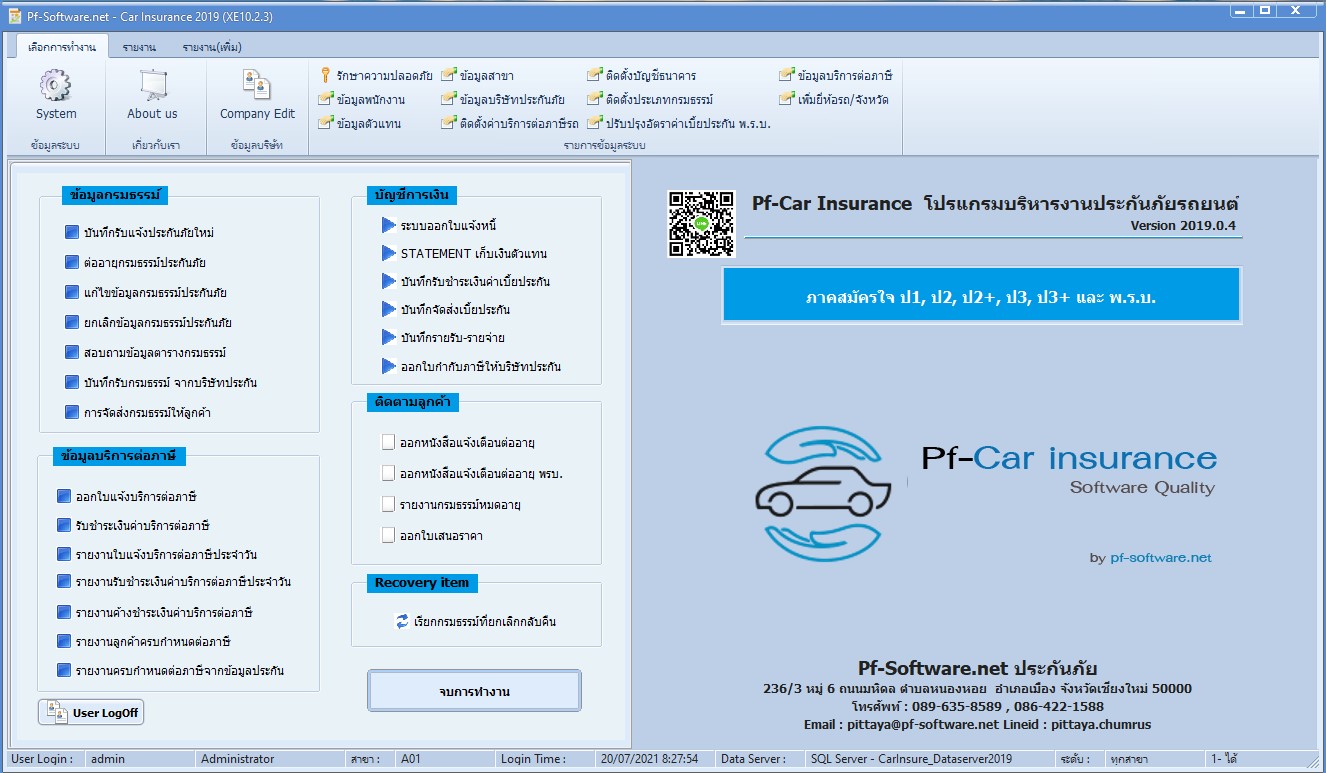
Task: Click SQL Server - CarInsure_Dataserver2019 status text
Action: (910, 759)
